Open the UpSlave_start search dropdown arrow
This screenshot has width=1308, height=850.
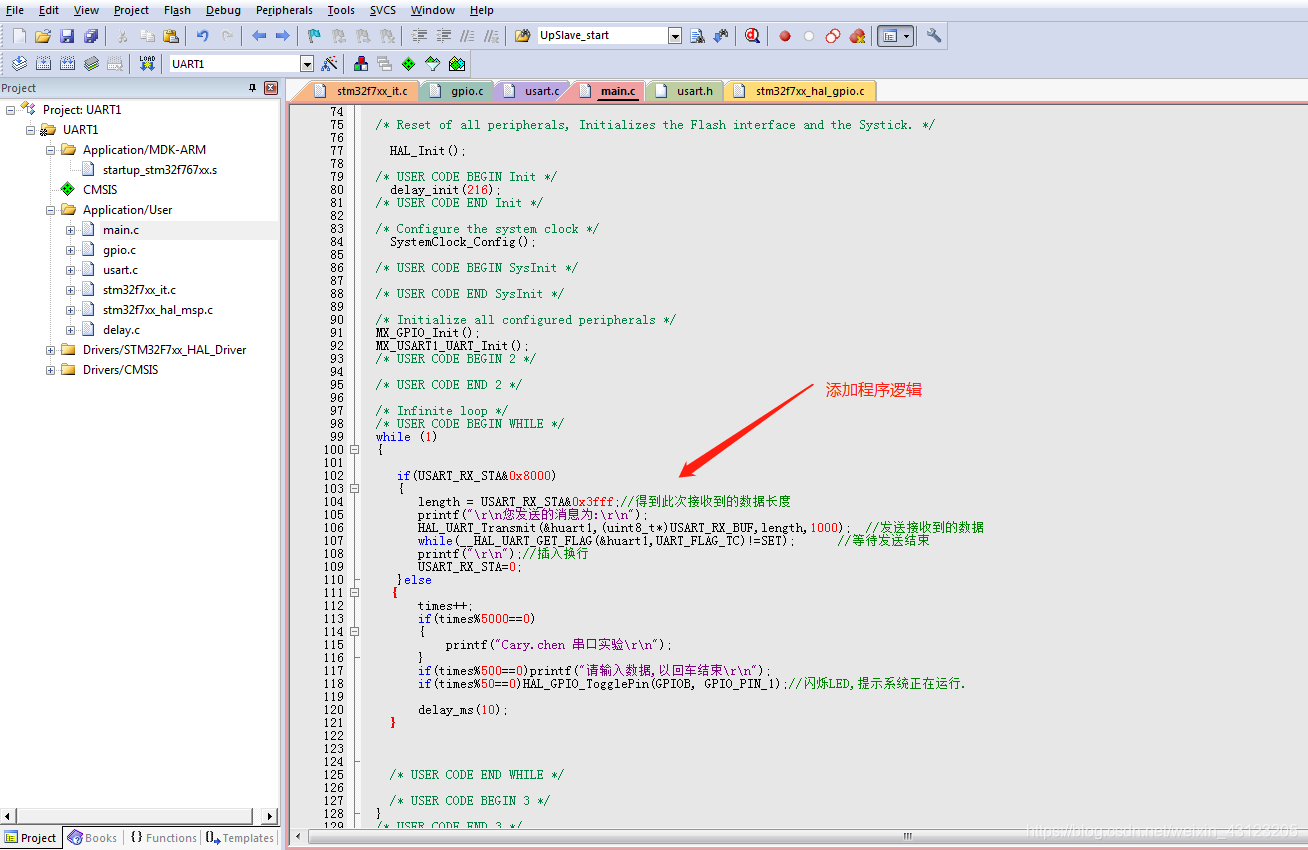point(675,36)
